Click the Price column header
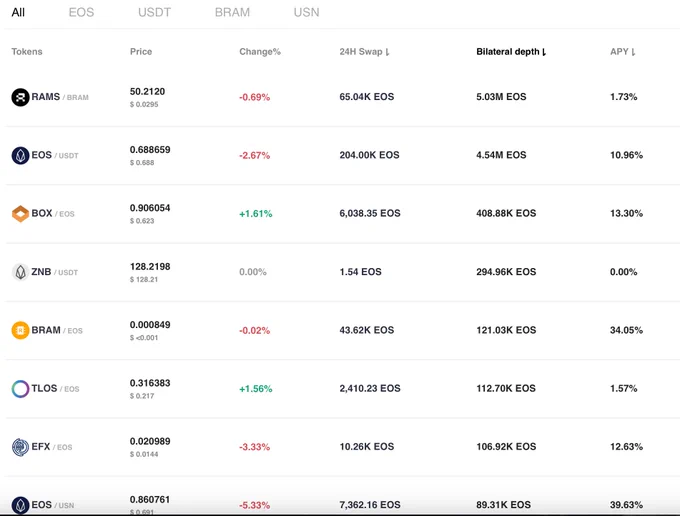Screen dimensions: 680x516 [x=141, y=52]
